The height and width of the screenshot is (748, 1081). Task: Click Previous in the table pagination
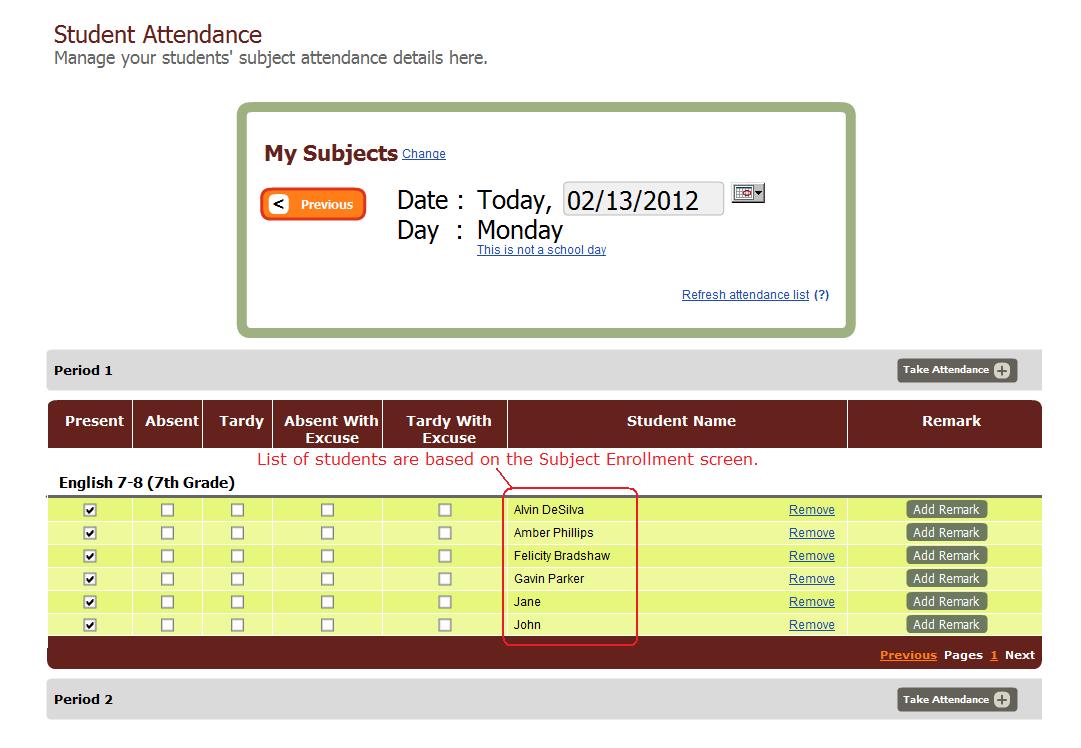[908, 655]
